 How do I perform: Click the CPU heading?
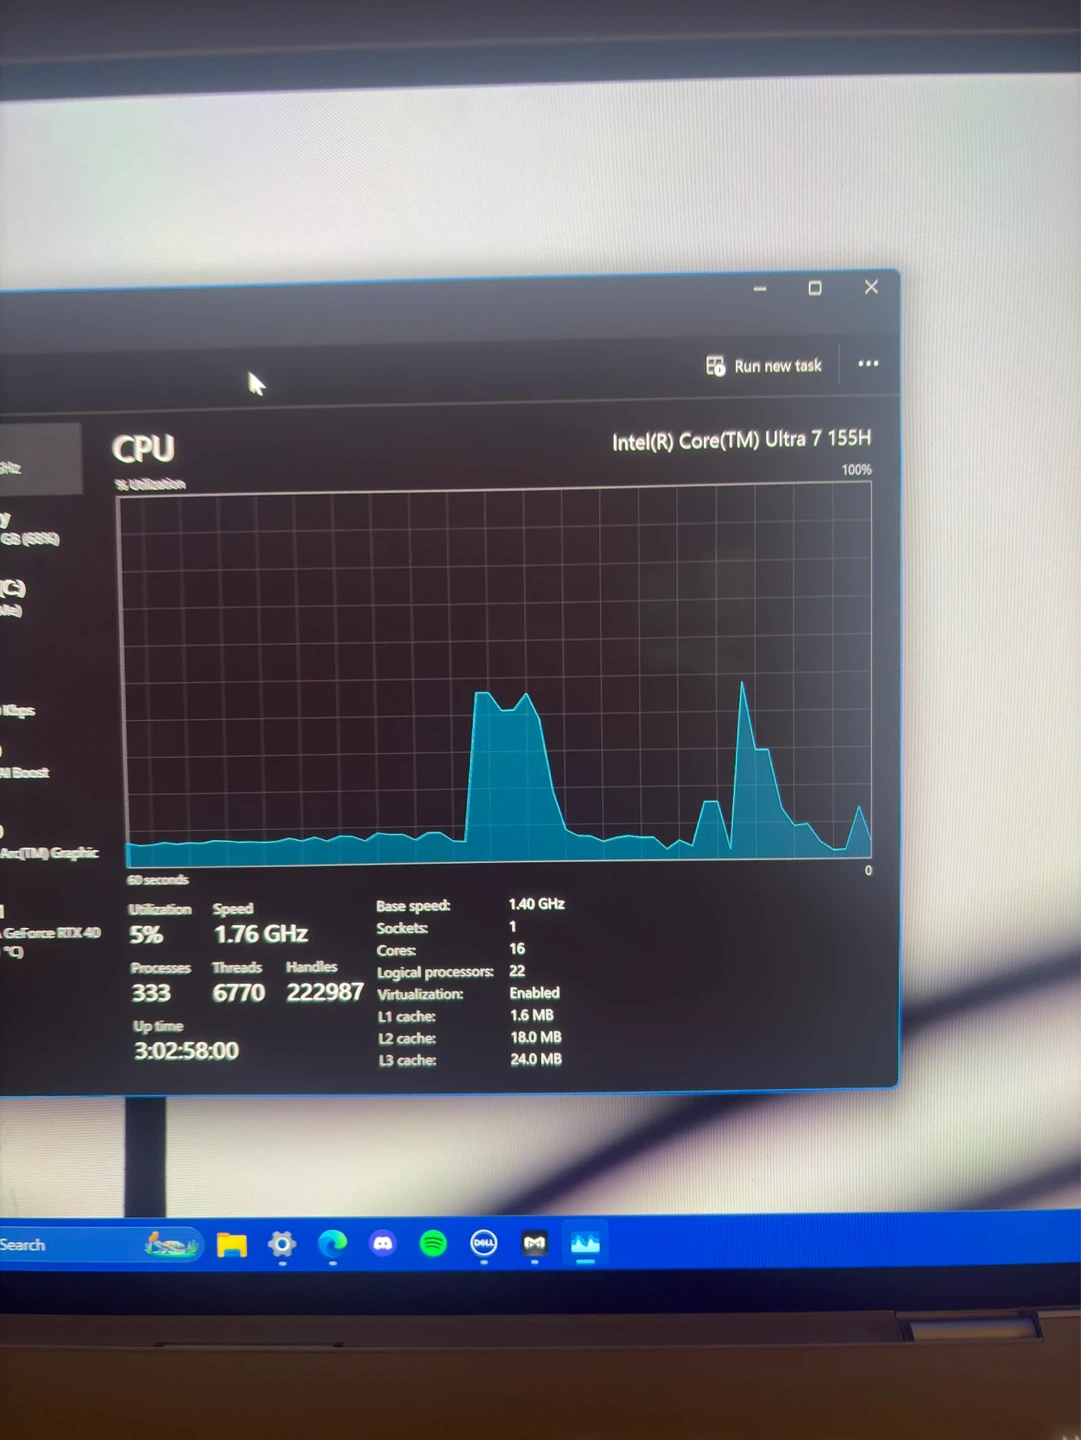(x=143, y=449)
